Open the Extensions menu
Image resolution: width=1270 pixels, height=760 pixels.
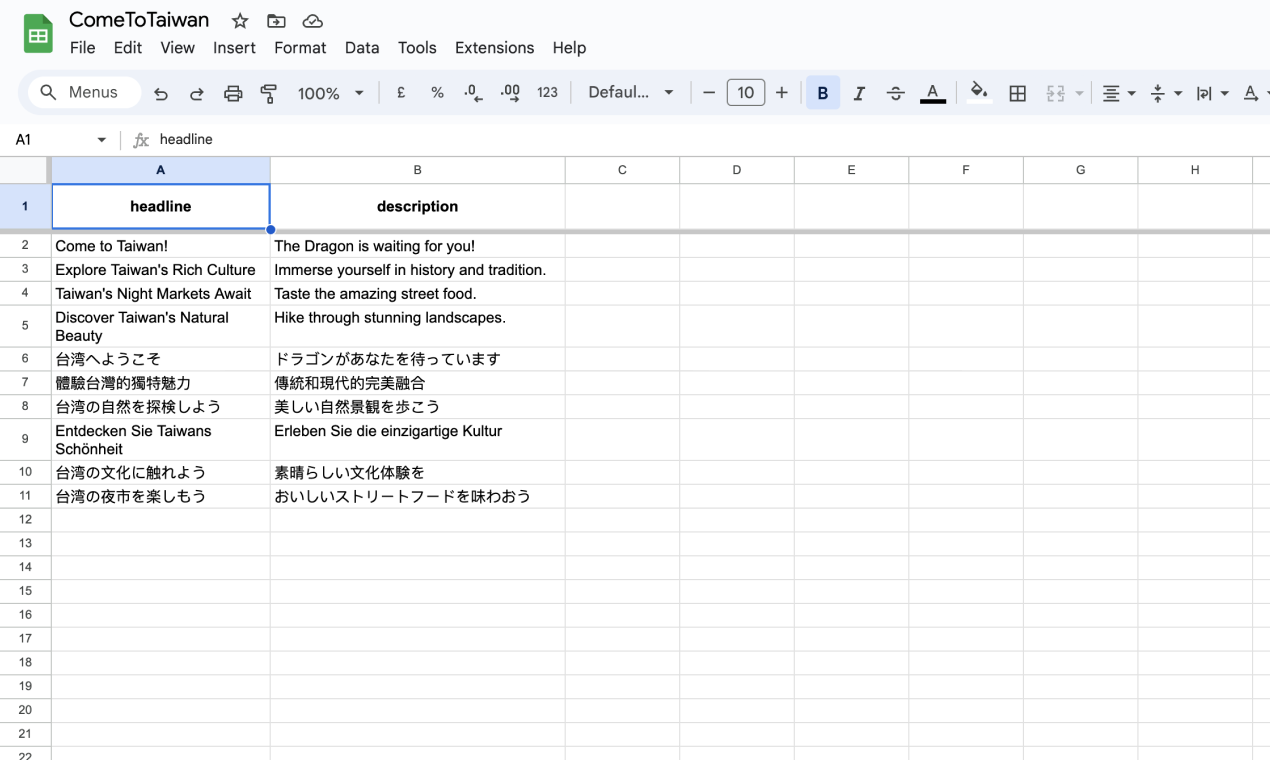pyautogui.click(x=494, y=47)
